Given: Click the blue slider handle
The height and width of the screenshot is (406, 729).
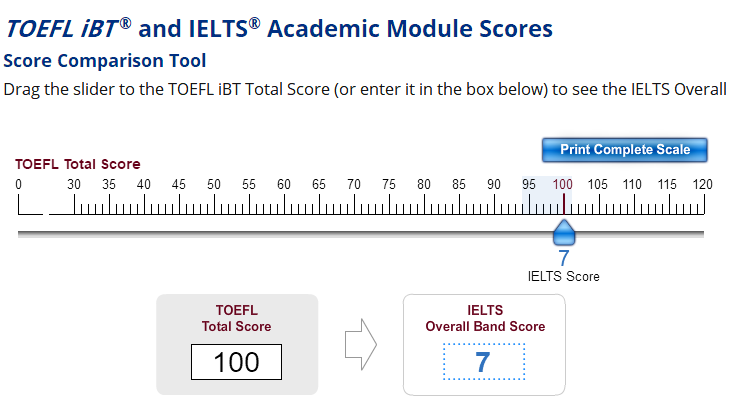Looking at the screenshot, I should (564, 234).
